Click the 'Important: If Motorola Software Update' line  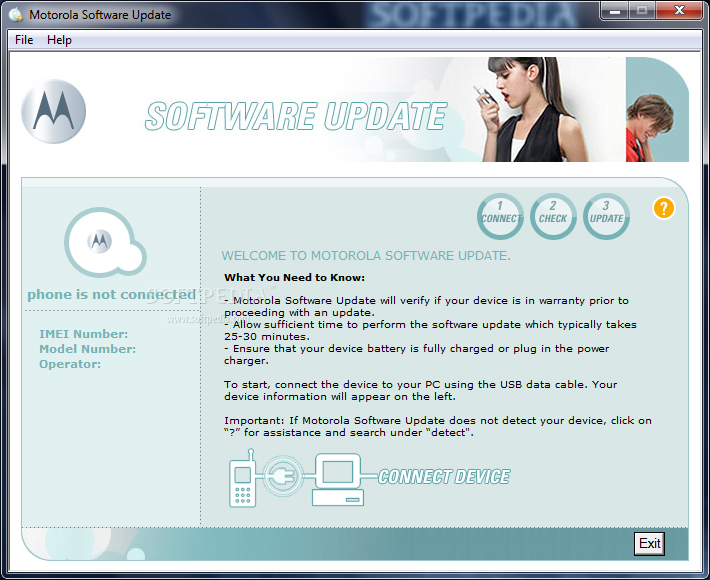[438, 421]
